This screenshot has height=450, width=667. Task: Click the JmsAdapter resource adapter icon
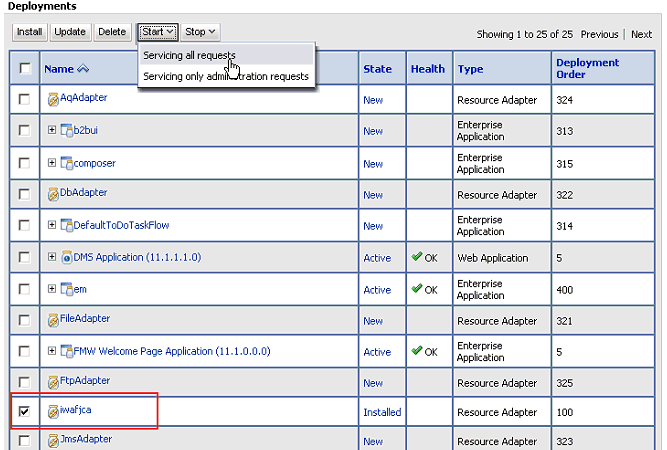[x=53, y=441]
